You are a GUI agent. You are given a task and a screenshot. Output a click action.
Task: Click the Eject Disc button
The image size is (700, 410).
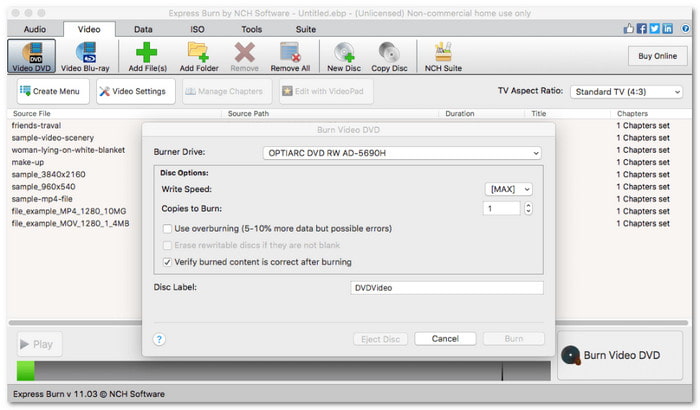(380, 339)
